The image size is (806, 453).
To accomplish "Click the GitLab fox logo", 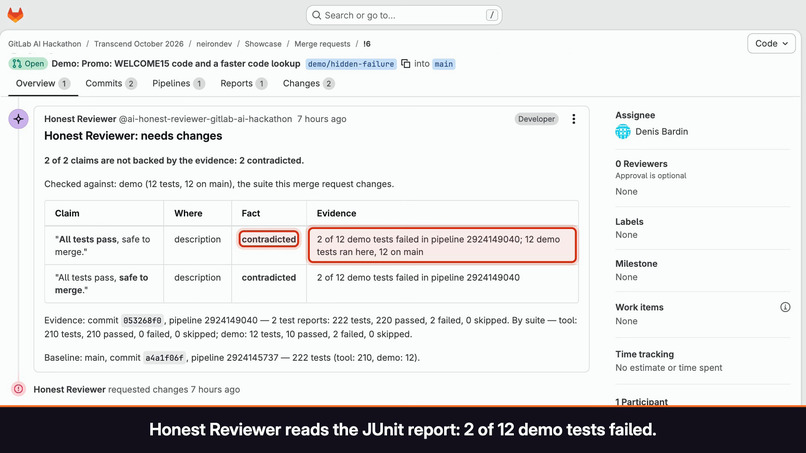I will 15,15.
